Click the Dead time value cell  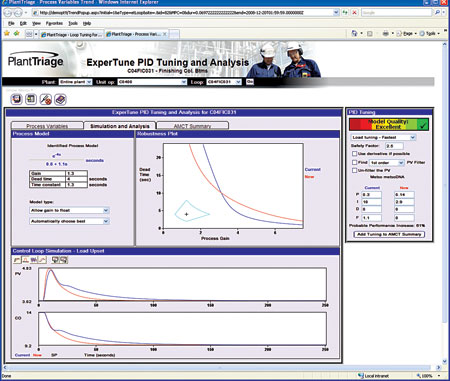(x=76, y=179)
